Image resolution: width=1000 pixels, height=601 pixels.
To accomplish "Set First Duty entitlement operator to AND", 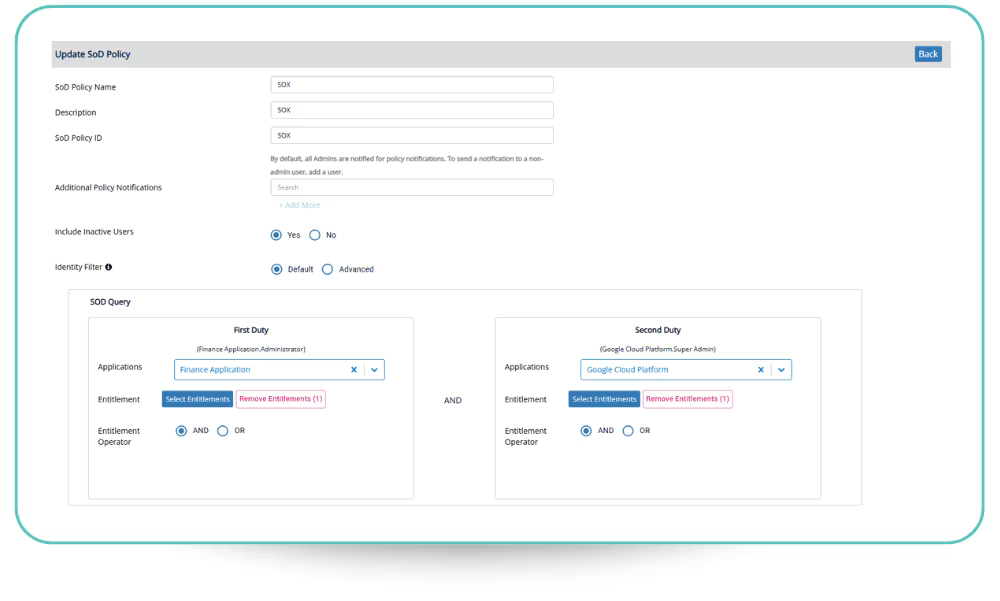I will coord(181,431).
